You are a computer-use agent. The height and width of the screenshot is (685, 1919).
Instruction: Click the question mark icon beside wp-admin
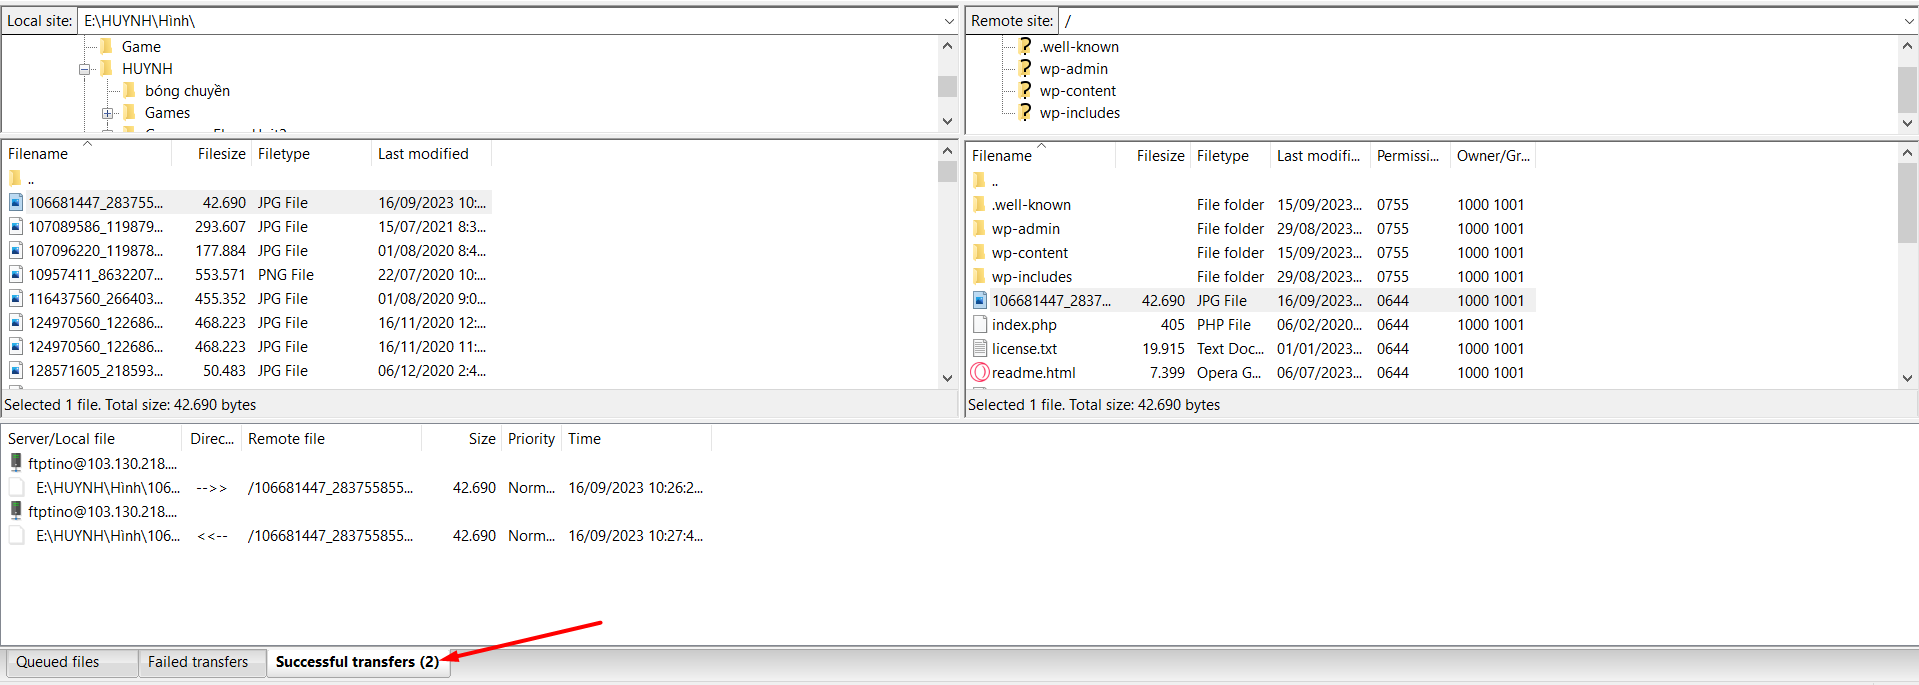coord(1025,69)
